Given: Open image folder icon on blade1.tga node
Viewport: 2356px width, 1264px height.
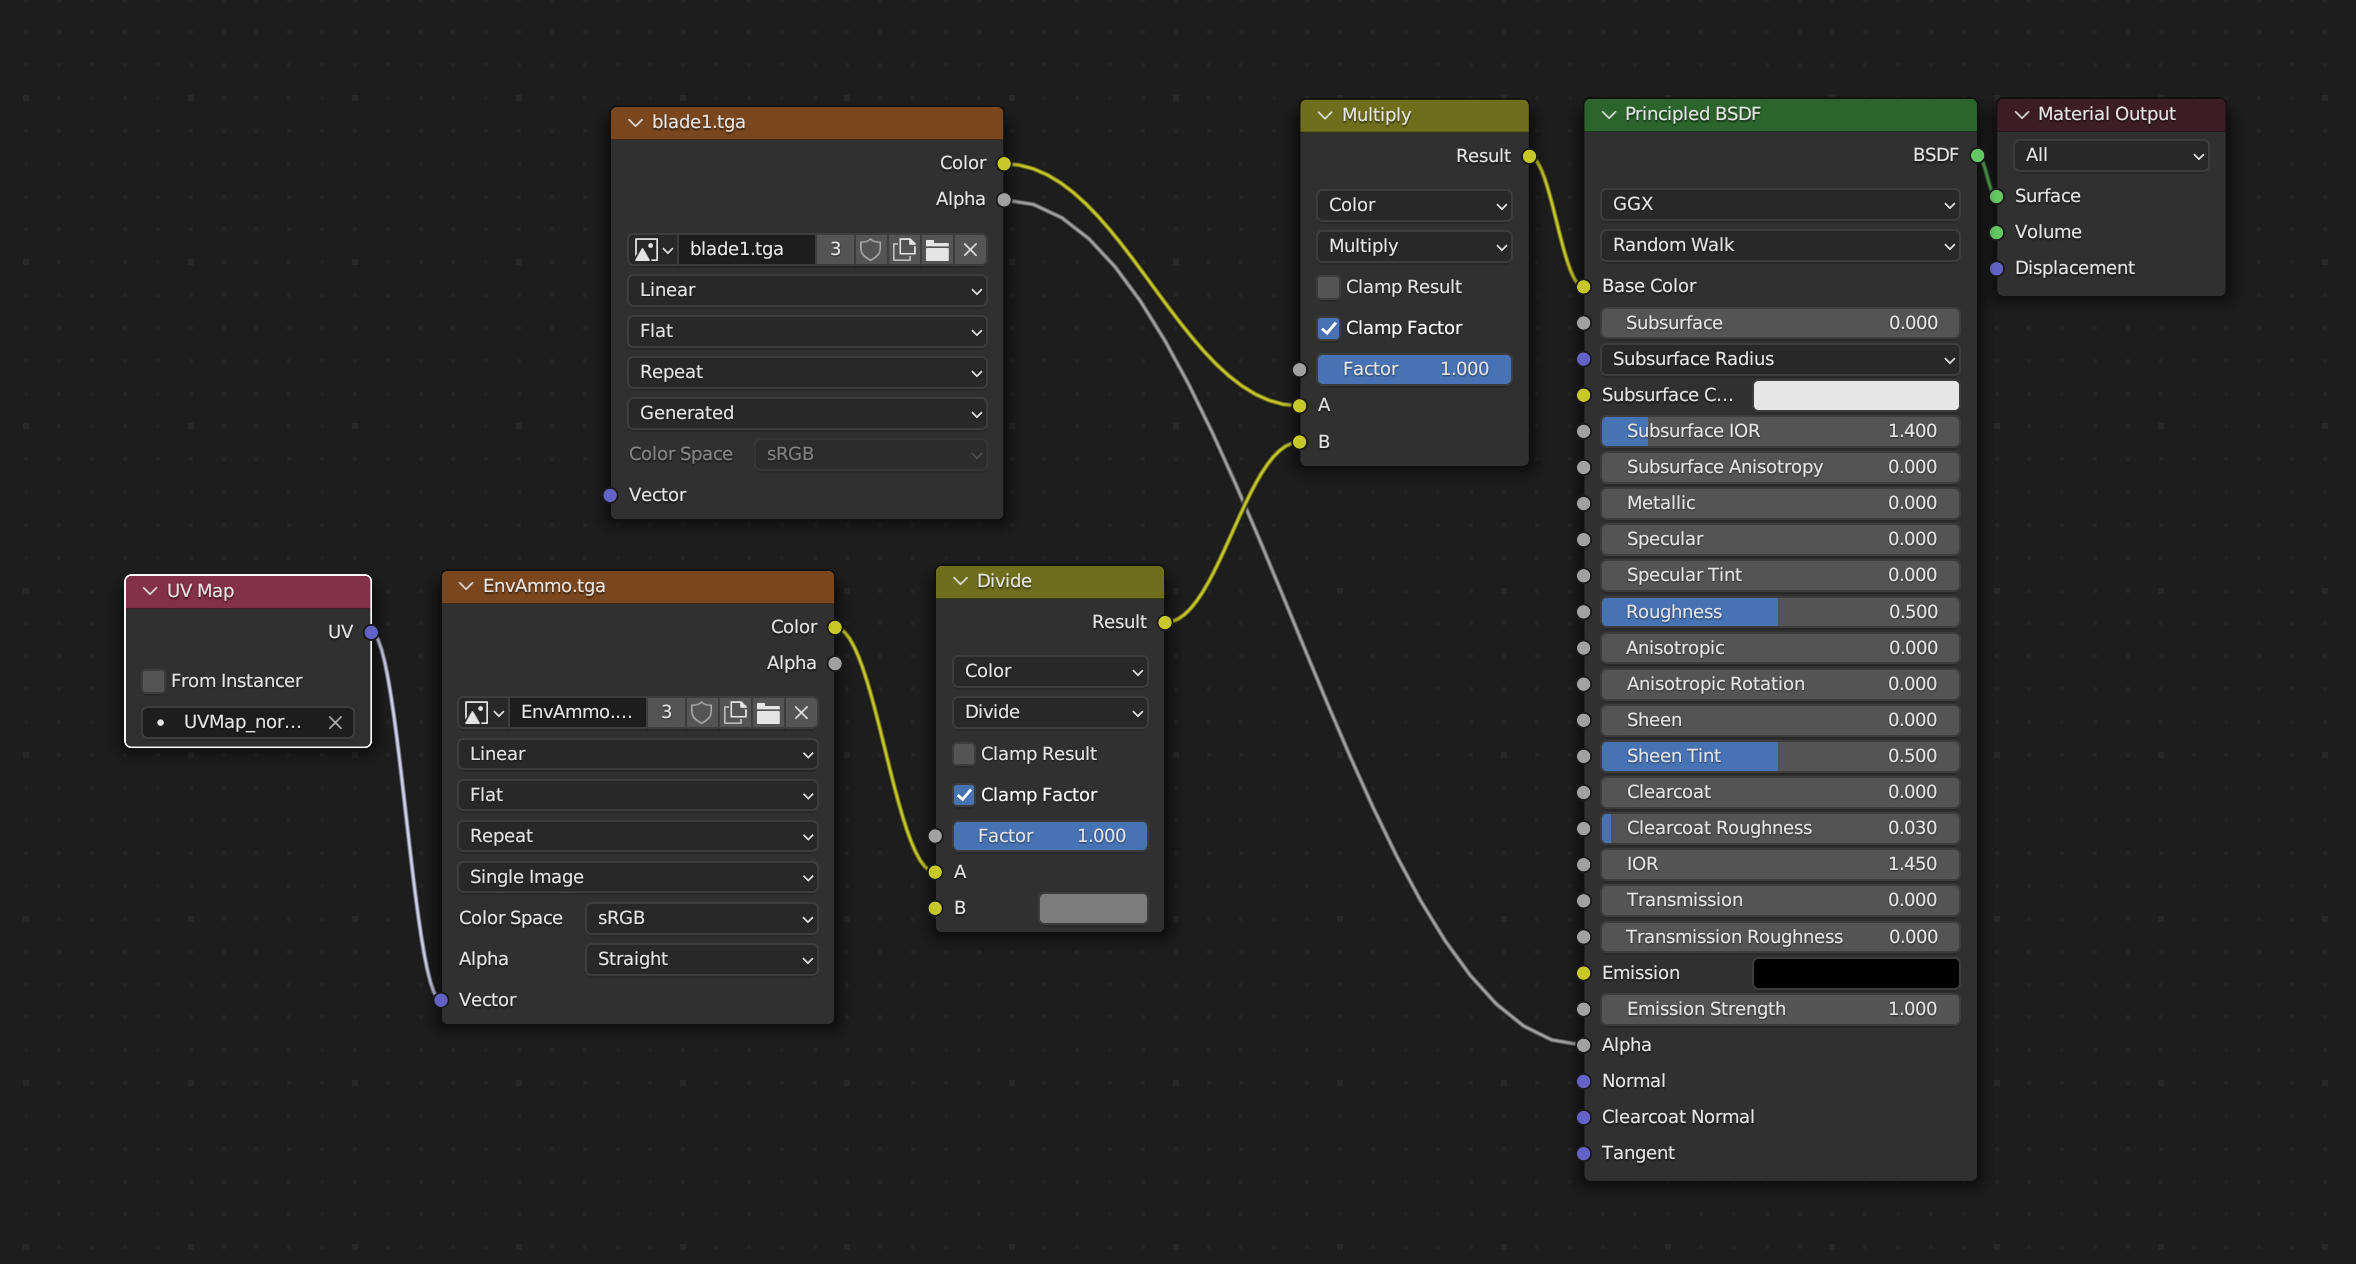Looking at the screenshot, I should click(x=937, y=249).
